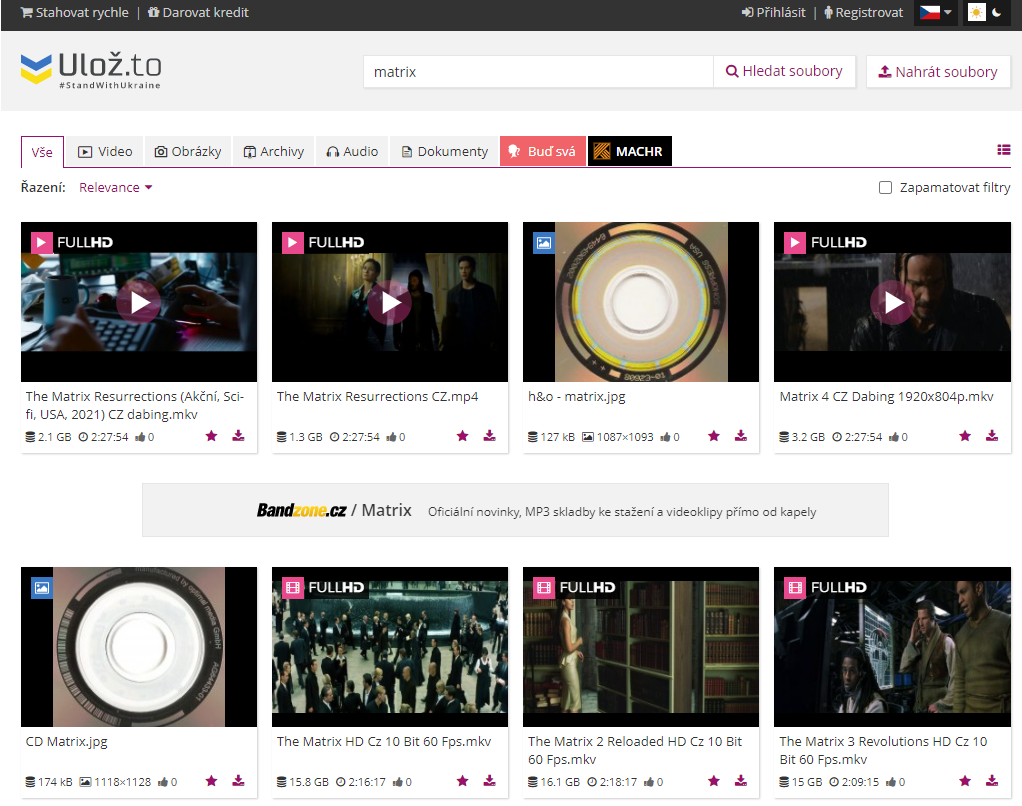The height and width of the screenshot is (806, 1022).
Task: Switch to light theme sun toggle
Action: (976, 13)
